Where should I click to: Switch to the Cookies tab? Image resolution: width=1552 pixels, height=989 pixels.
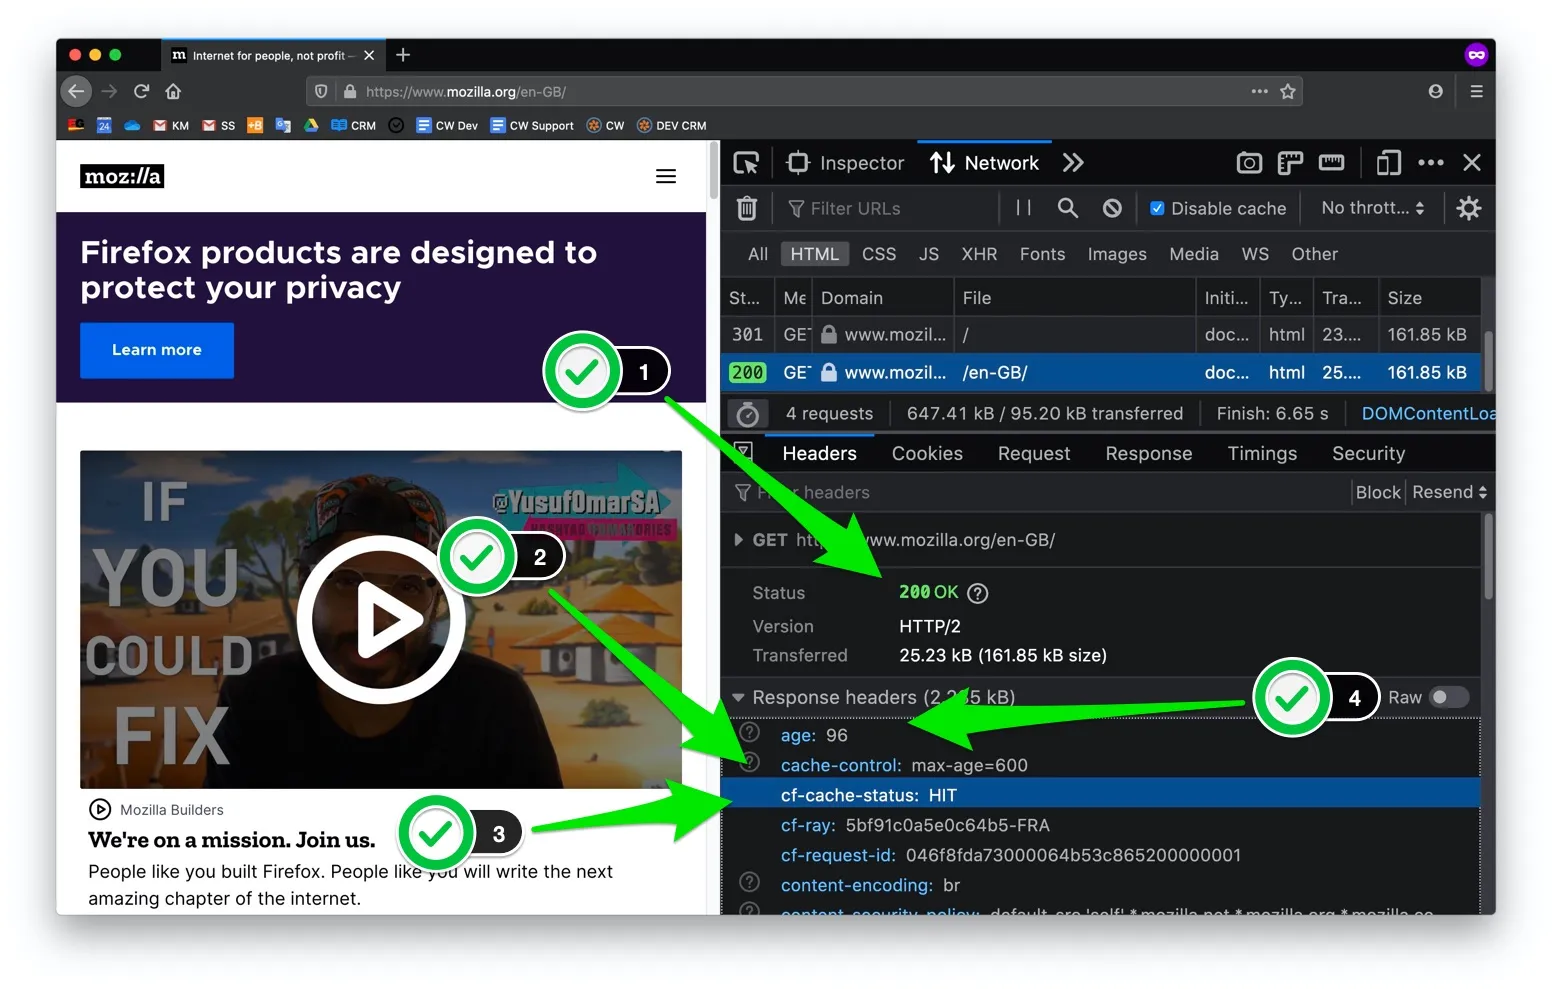(926, 453)
